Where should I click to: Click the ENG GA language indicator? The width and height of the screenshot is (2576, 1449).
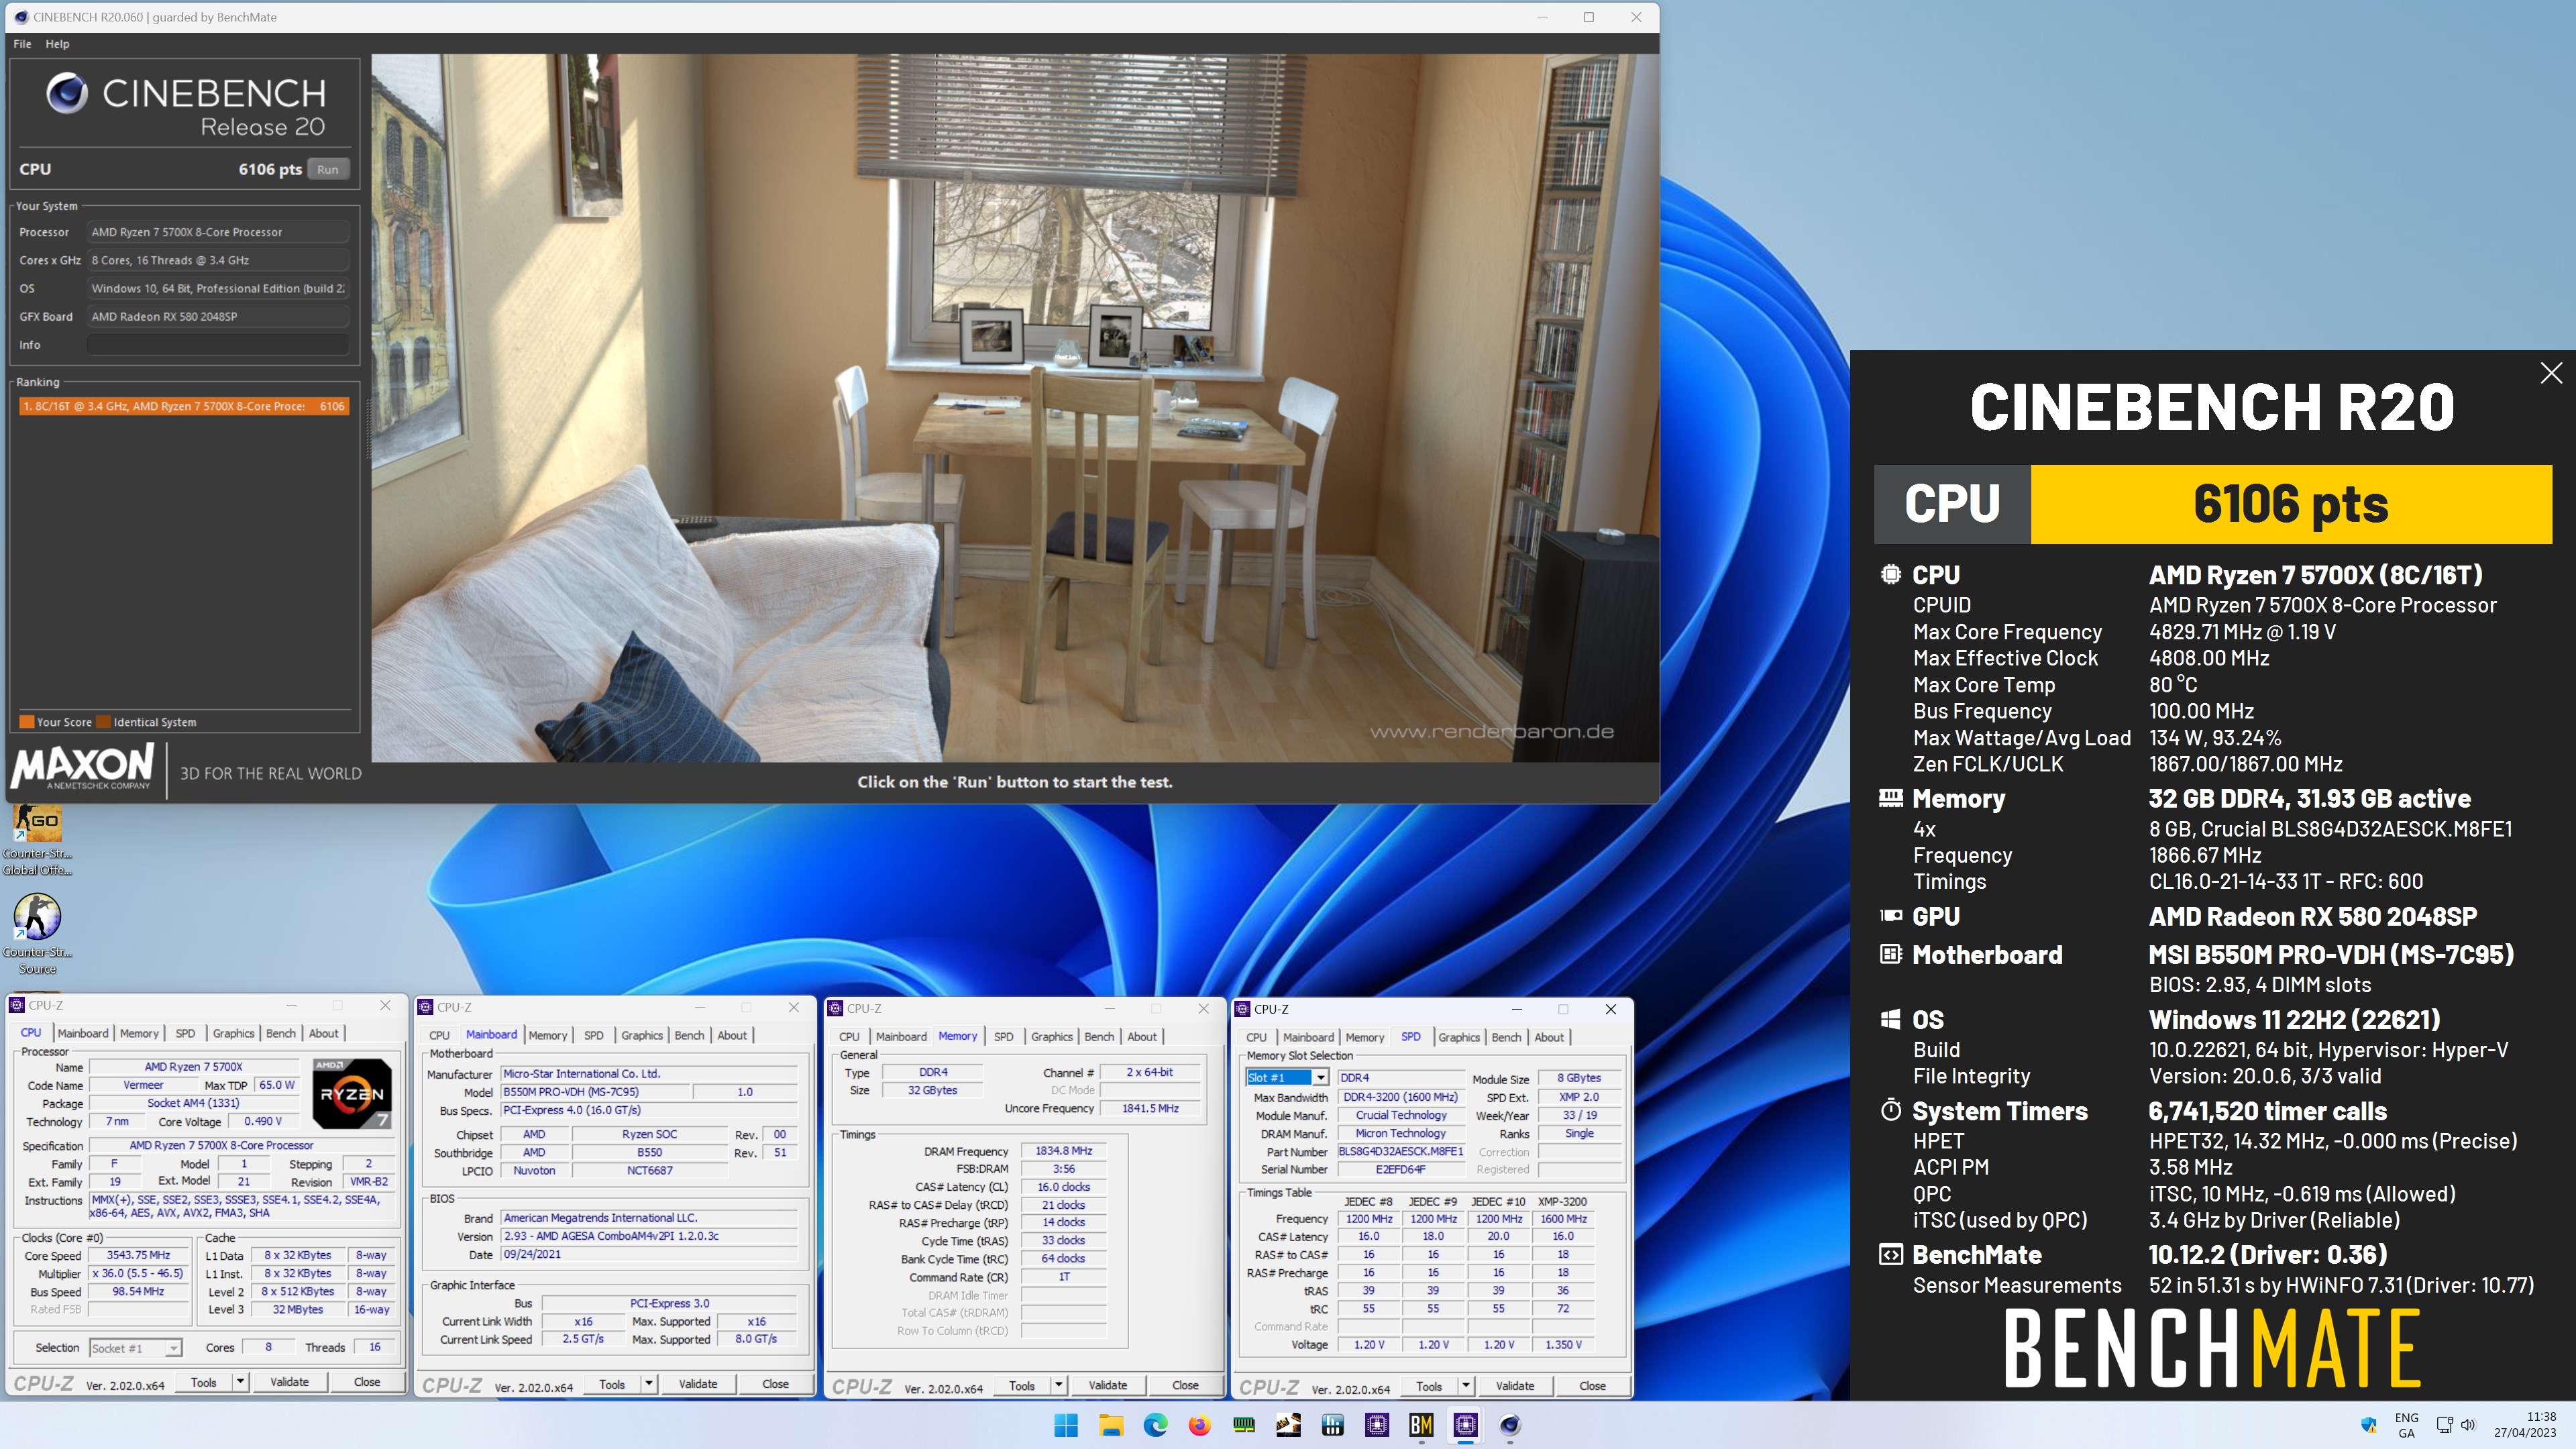2406,1425
